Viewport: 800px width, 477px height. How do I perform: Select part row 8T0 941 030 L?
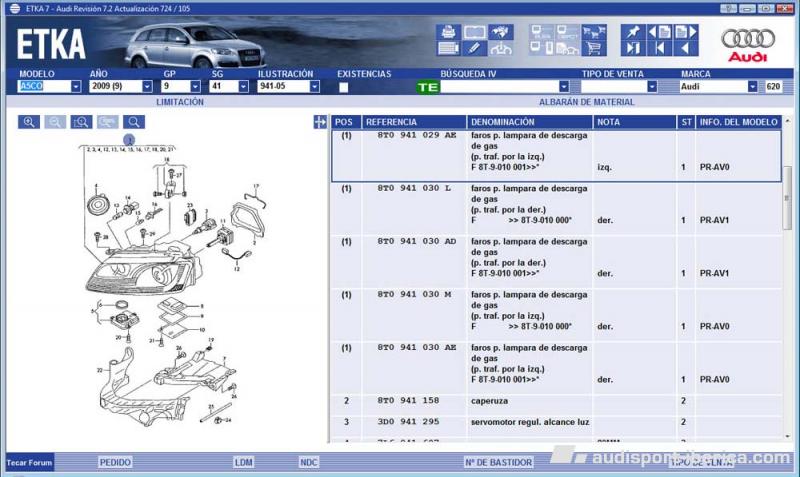[556, 209]
